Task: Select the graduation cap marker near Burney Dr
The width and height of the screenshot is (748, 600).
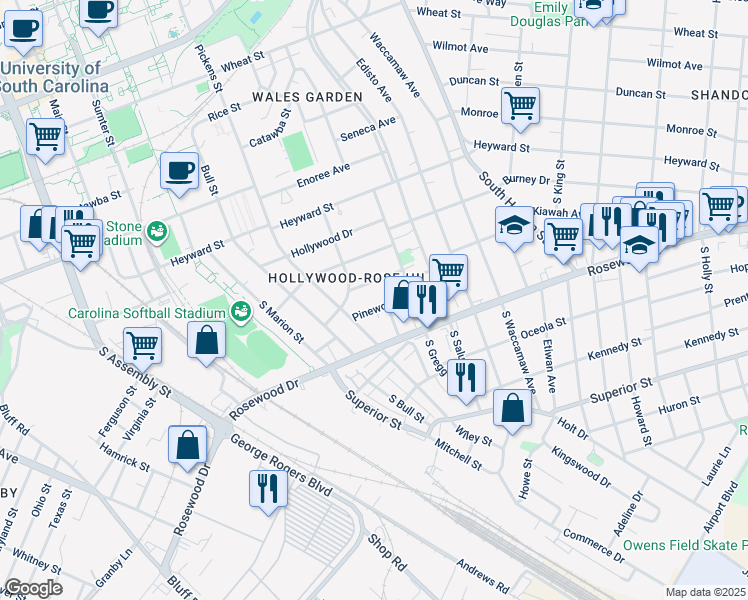Action: pyautogui.click(x=514, y=226)
